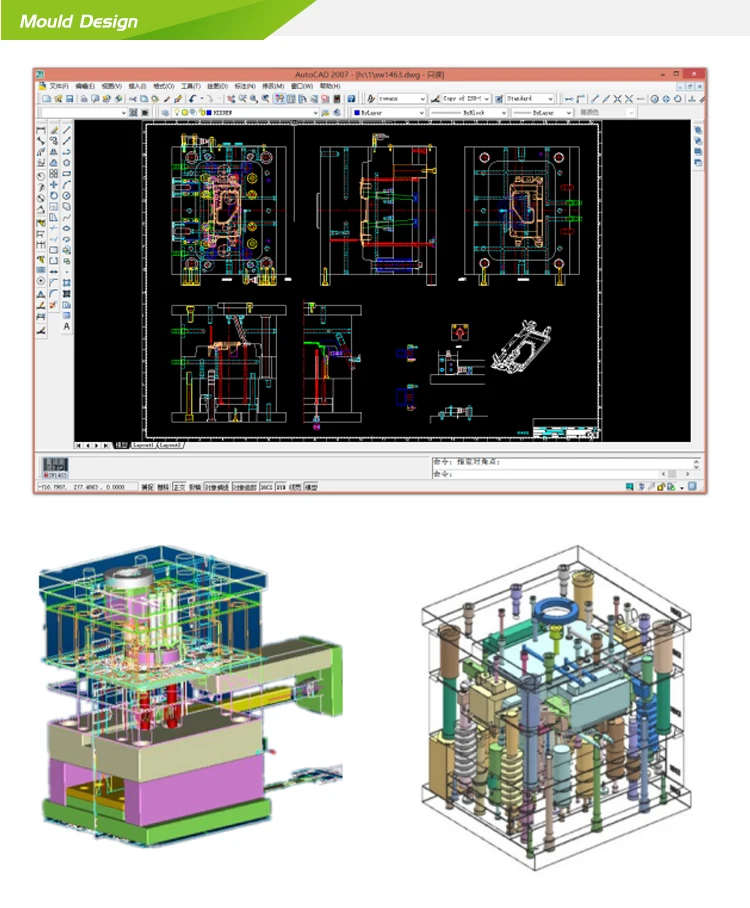Screen dimensions: 750x908
Task: Open the View (视图) menu
Action: (112, 86)
